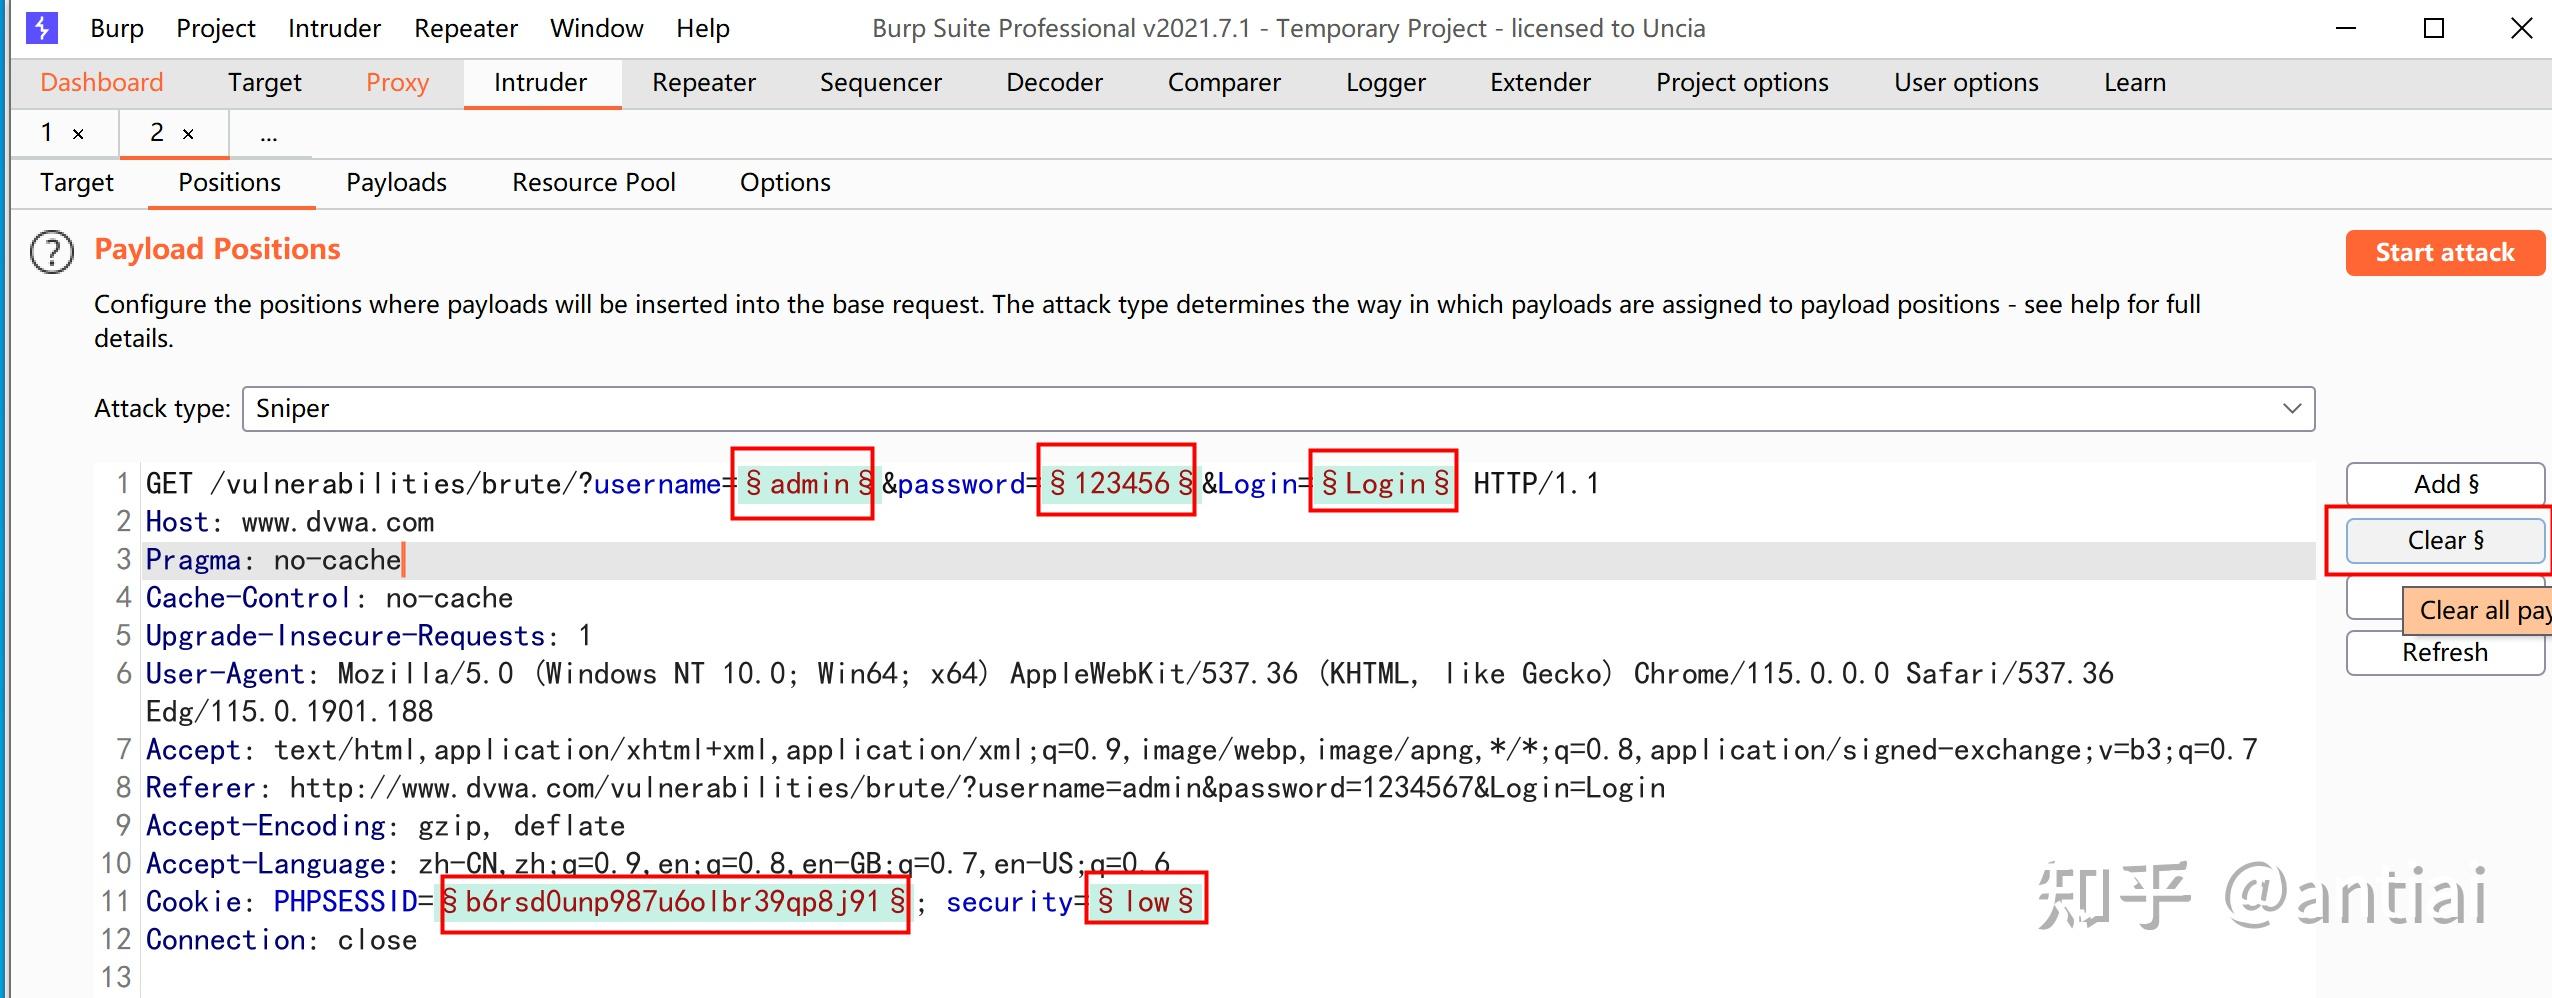
Task: Open a new Intruder tab with the ellipsis
Action: (268, 134)
